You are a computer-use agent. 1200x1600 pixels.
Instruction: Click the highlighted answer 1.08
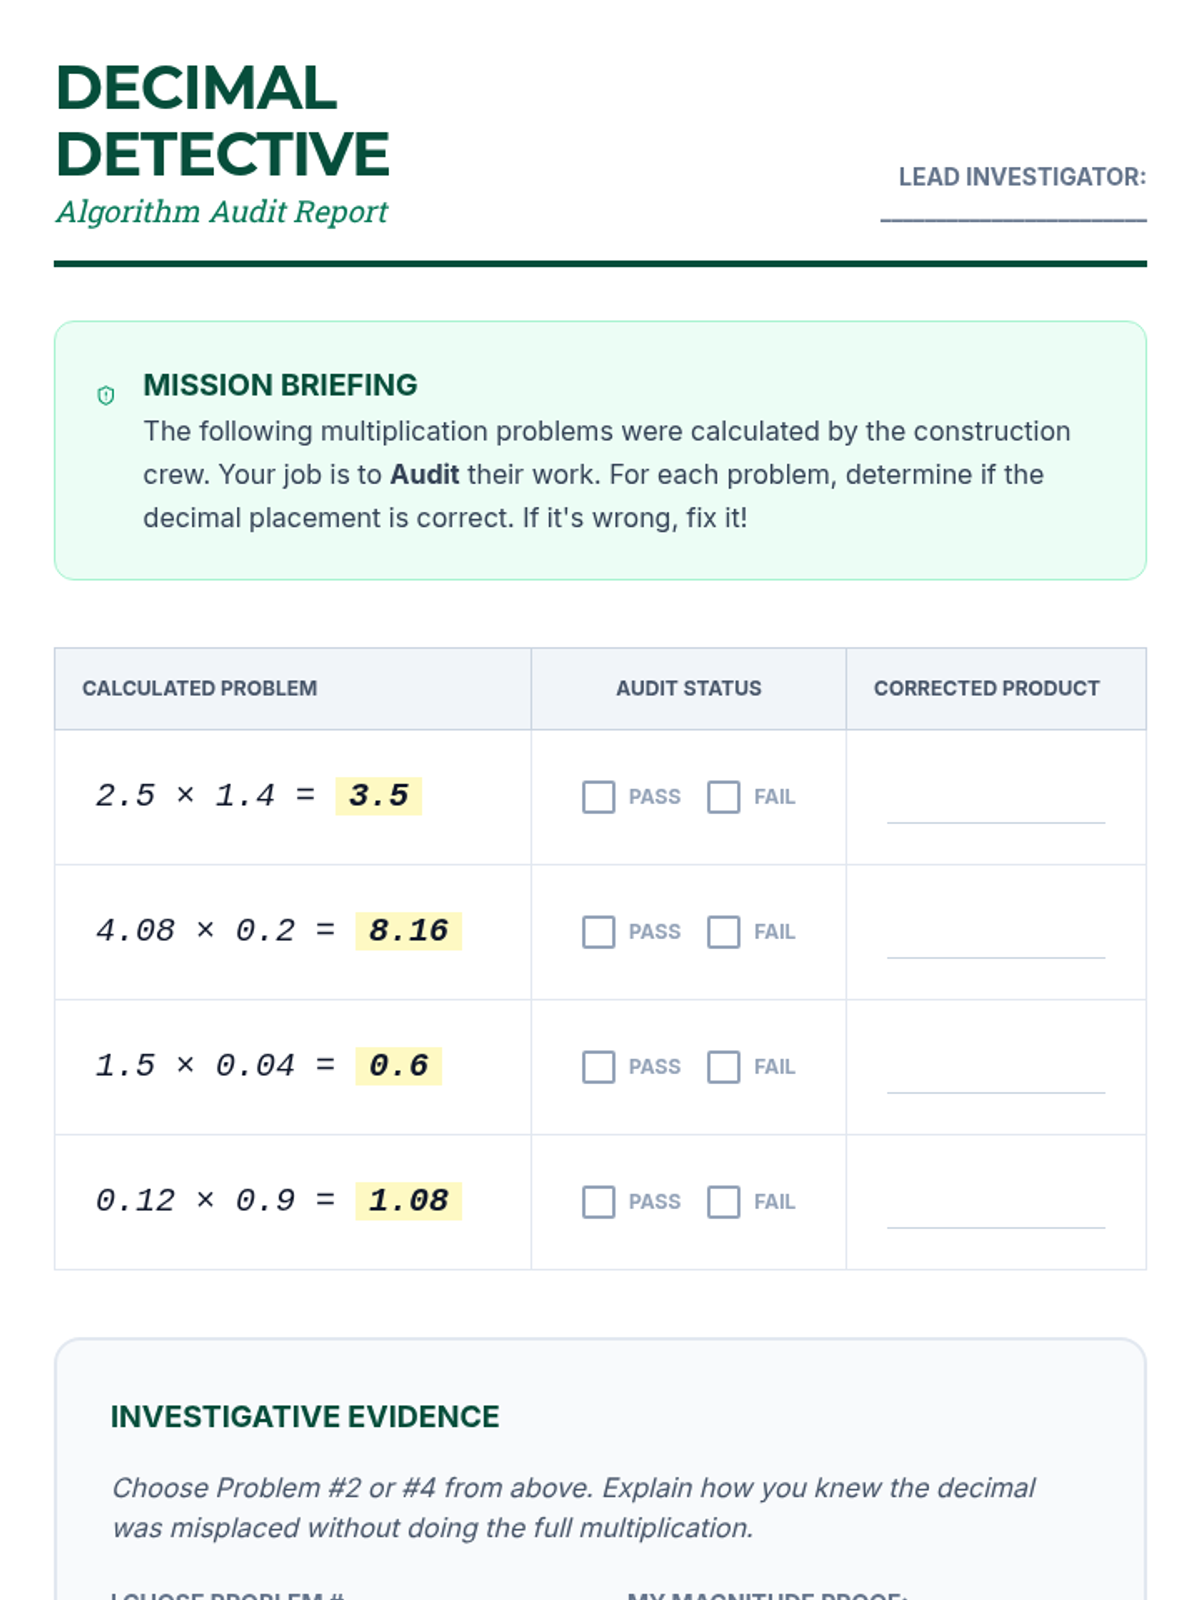(408, 1201)
